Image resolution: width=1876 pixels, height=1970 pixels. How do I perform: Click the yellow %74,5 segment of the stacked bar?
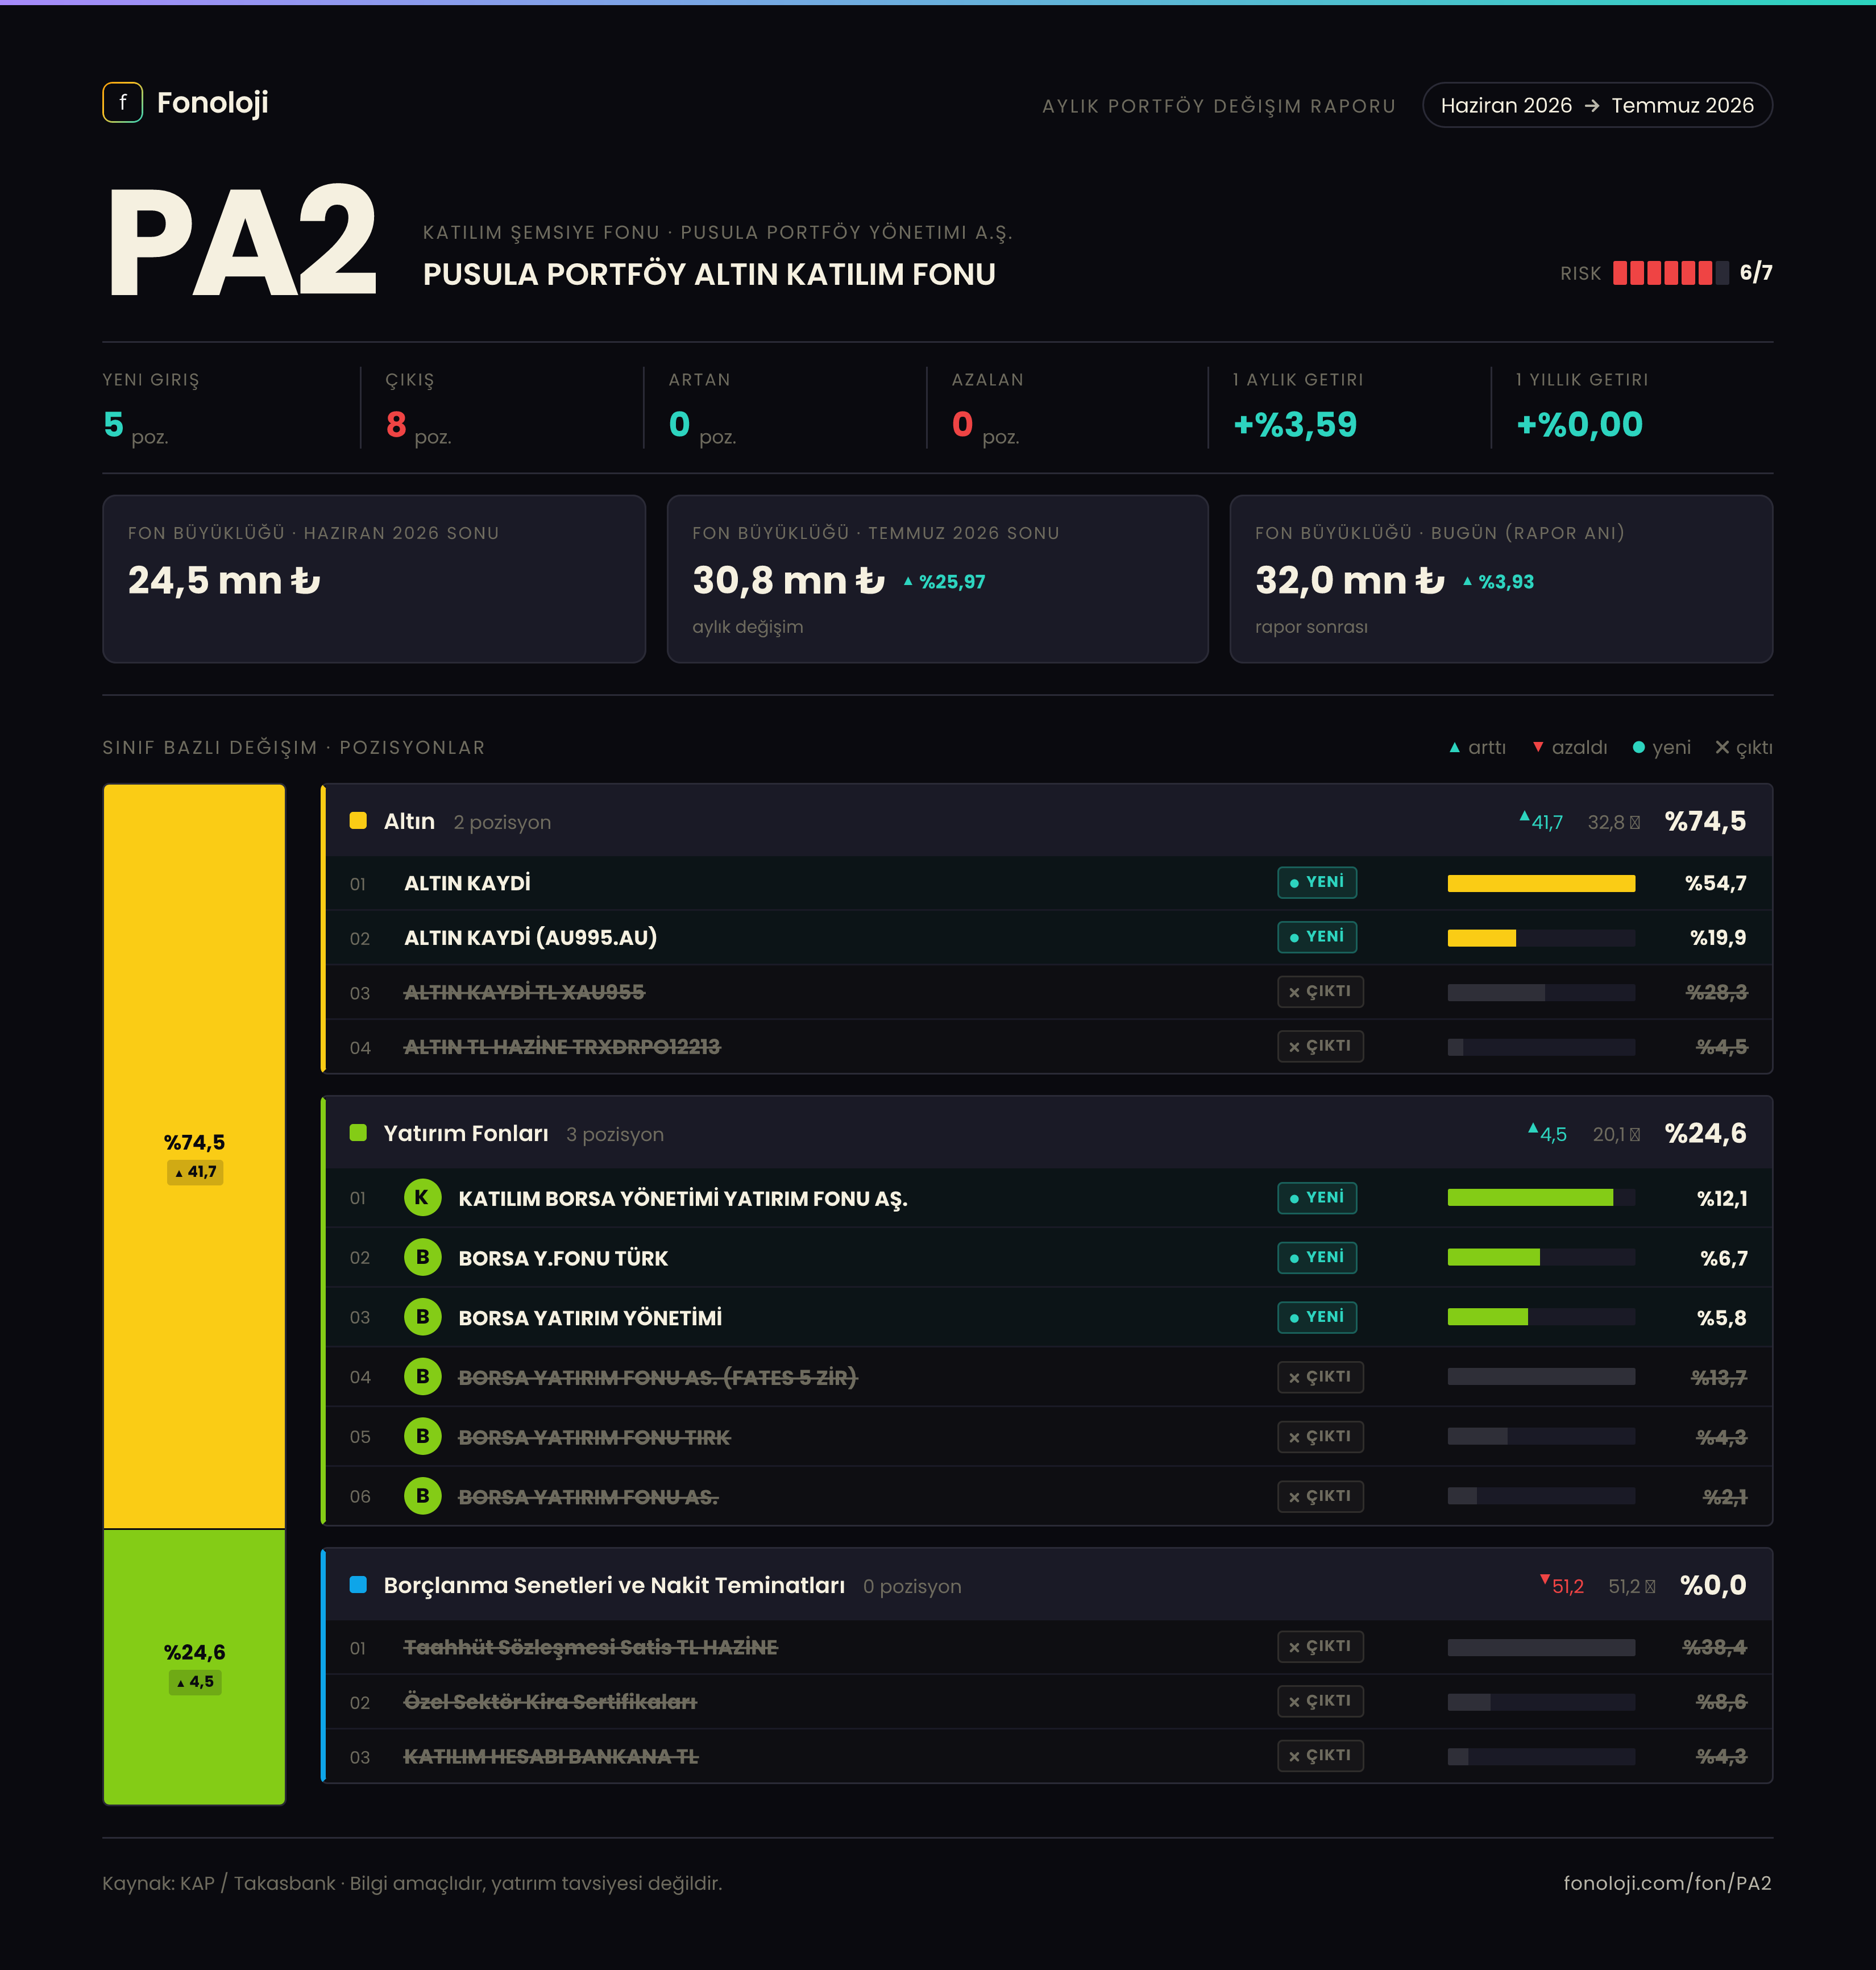click(194, 1156)
